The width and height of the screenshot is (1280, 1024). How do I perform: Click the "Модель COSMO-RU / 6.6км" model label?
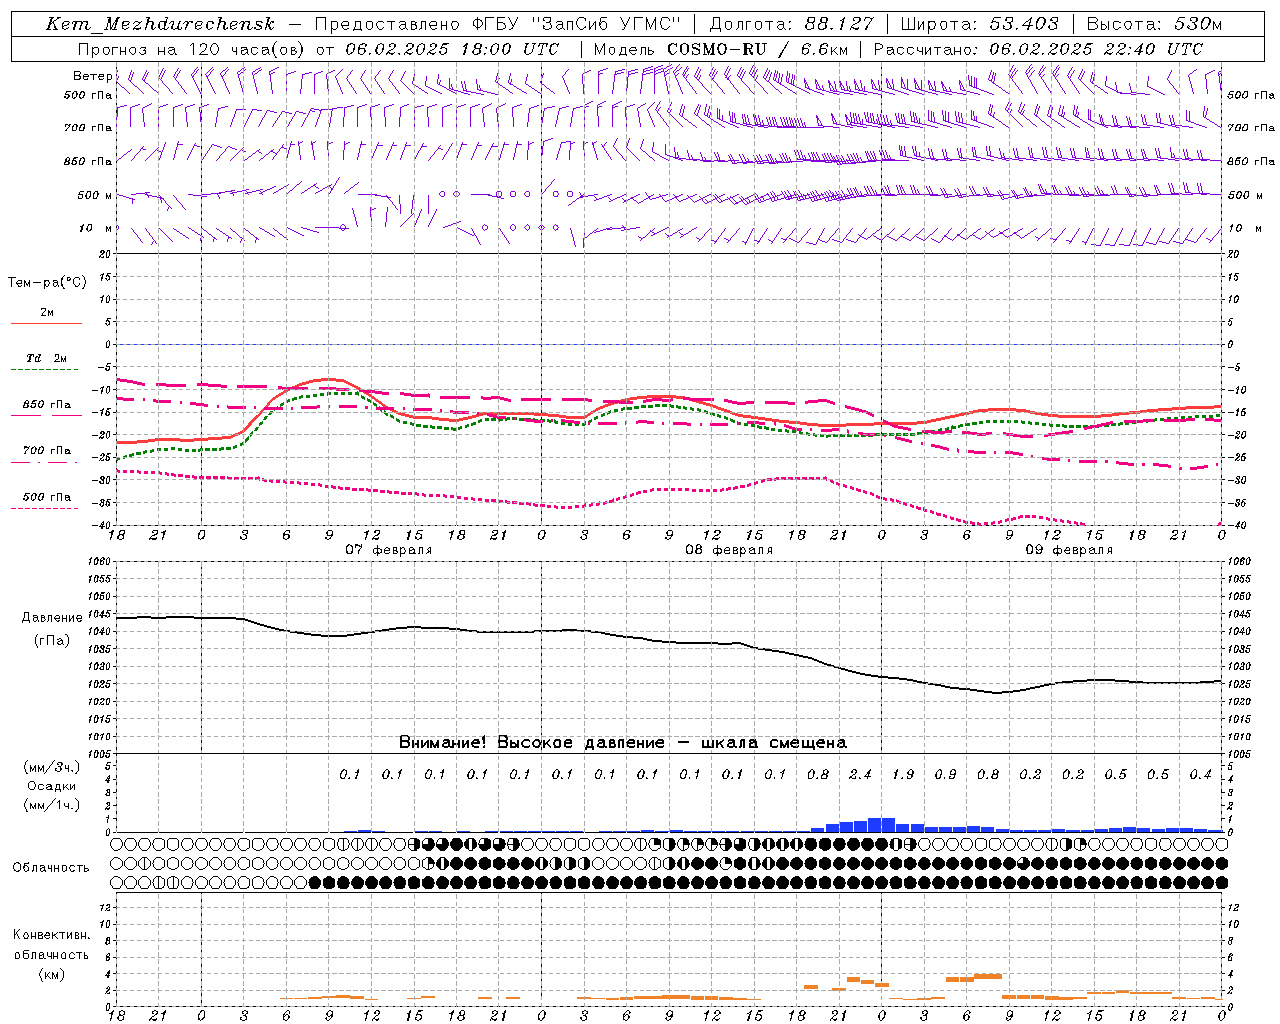pyautogui.click(x=720, y=49)
